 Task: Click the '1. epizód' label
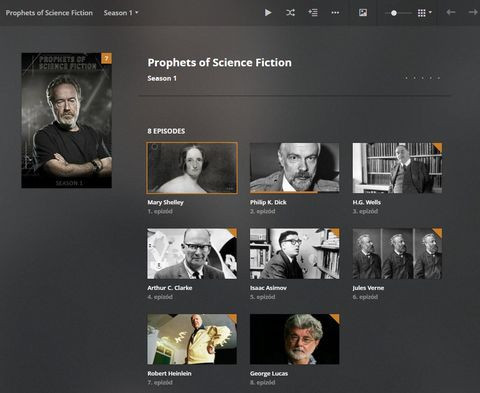[x=160, y=211]
